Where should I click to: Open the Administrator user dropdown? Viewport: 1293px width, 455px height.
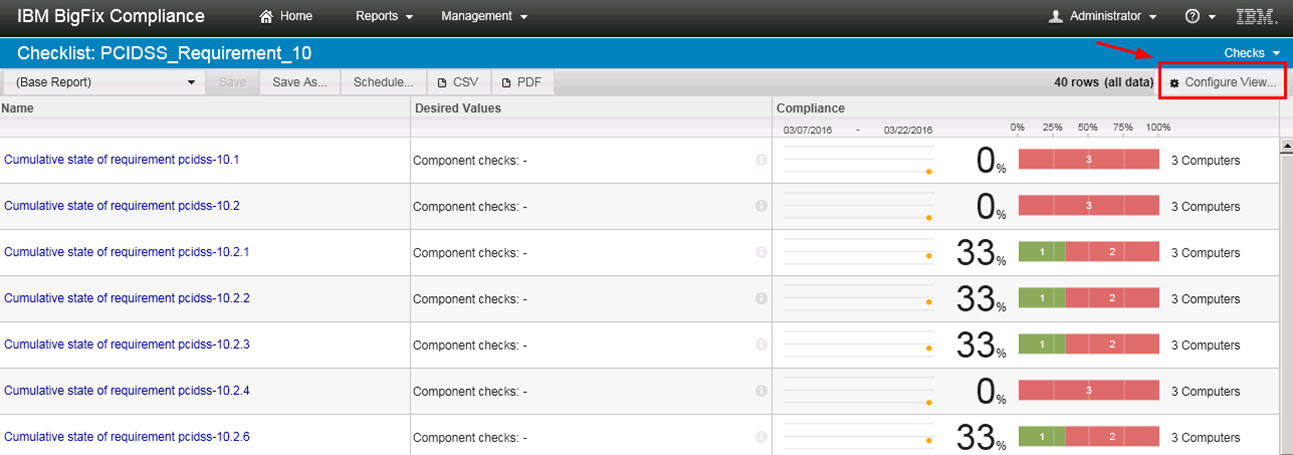(x=1104, y=16)
